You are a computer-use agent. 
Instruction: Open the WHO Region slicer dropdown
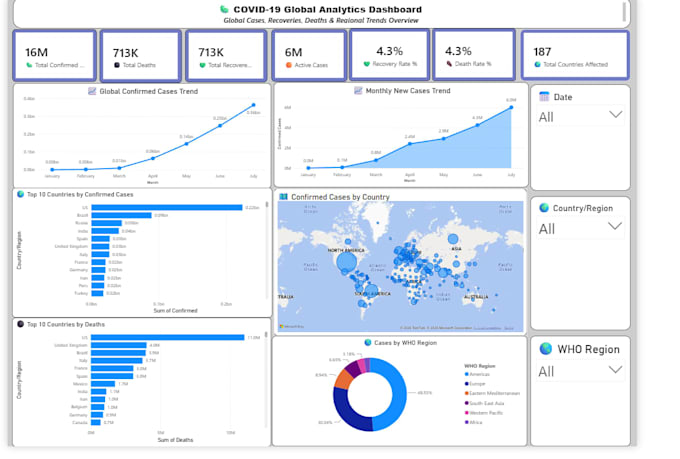pos(615,369)
